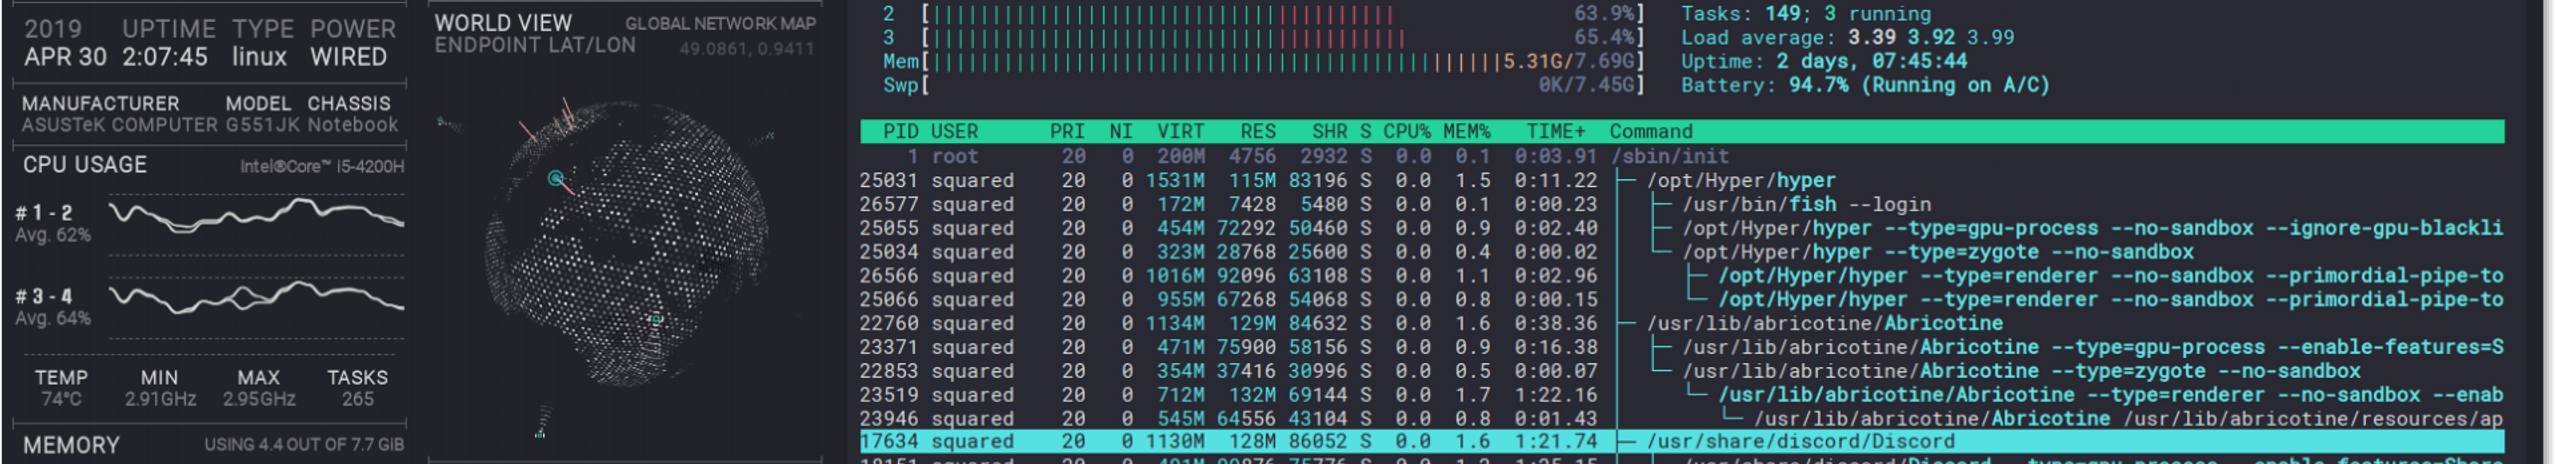The image size is (2560, 464).
Task: Click the Battery status line in htop
Action: pos(1864,85)
